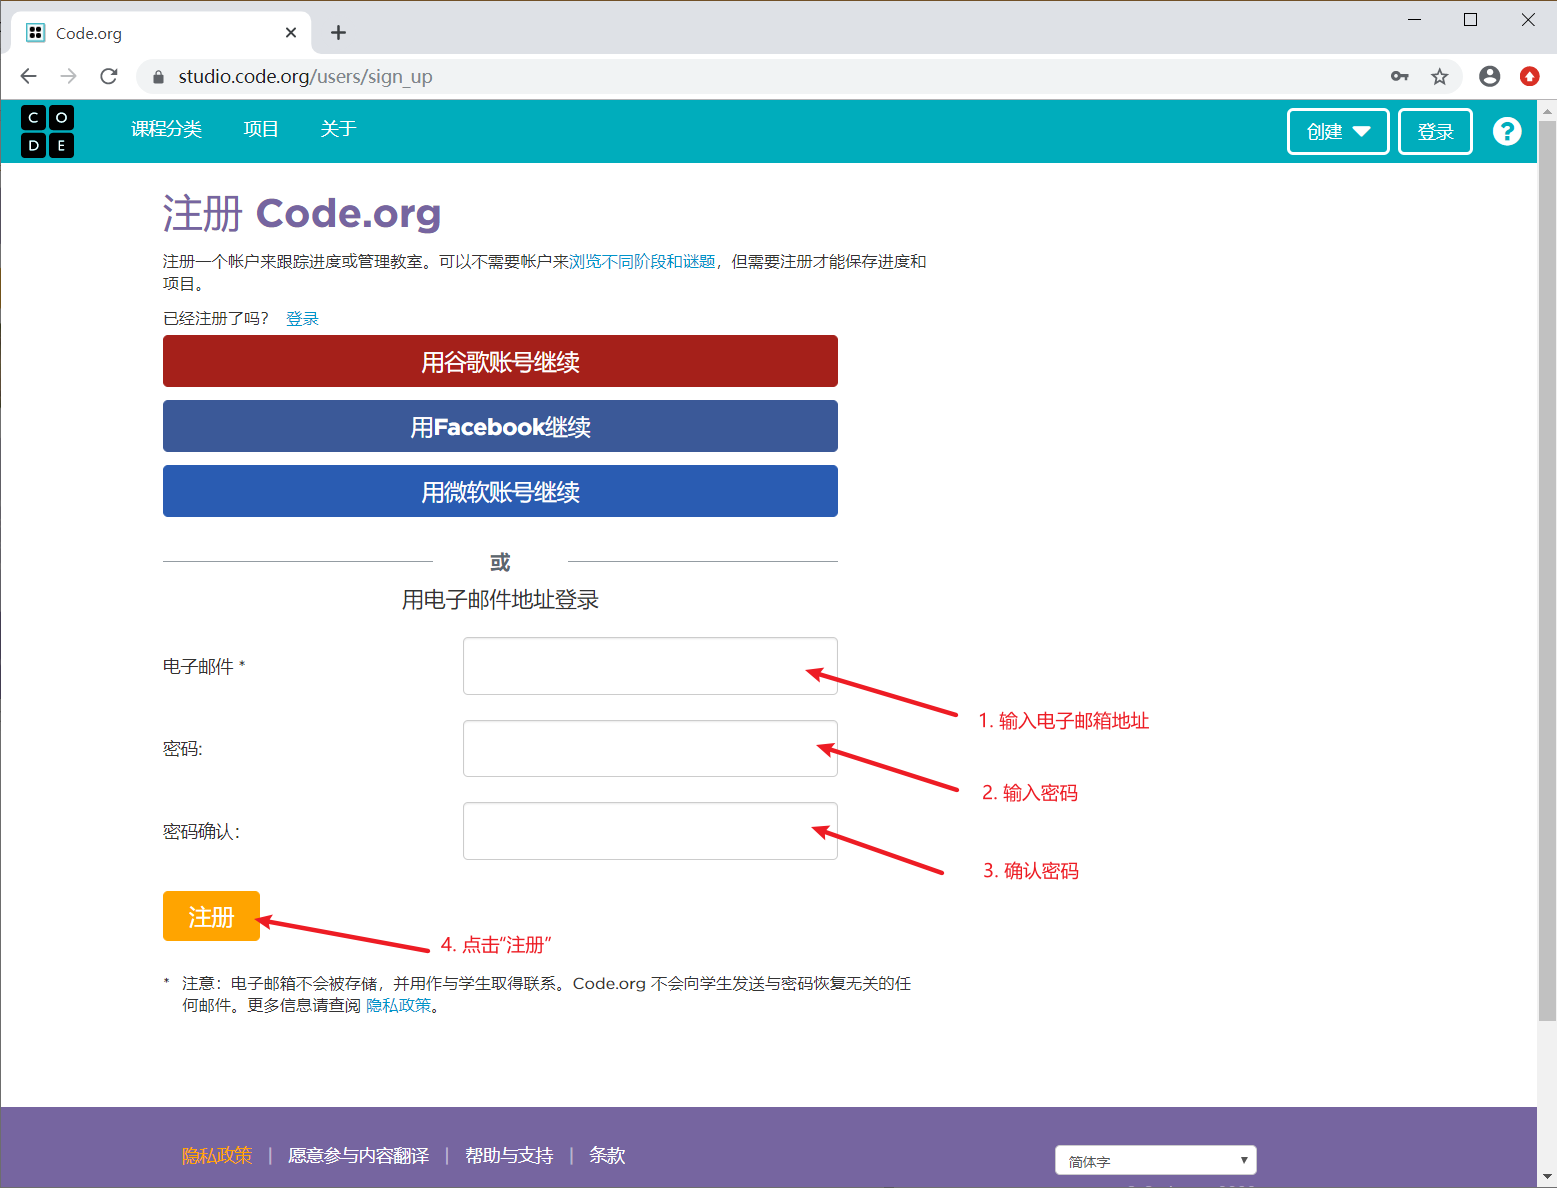Screen dimensions: 1557x1188
Task: Open the saved password key icon
Action: coord(1399,76)
